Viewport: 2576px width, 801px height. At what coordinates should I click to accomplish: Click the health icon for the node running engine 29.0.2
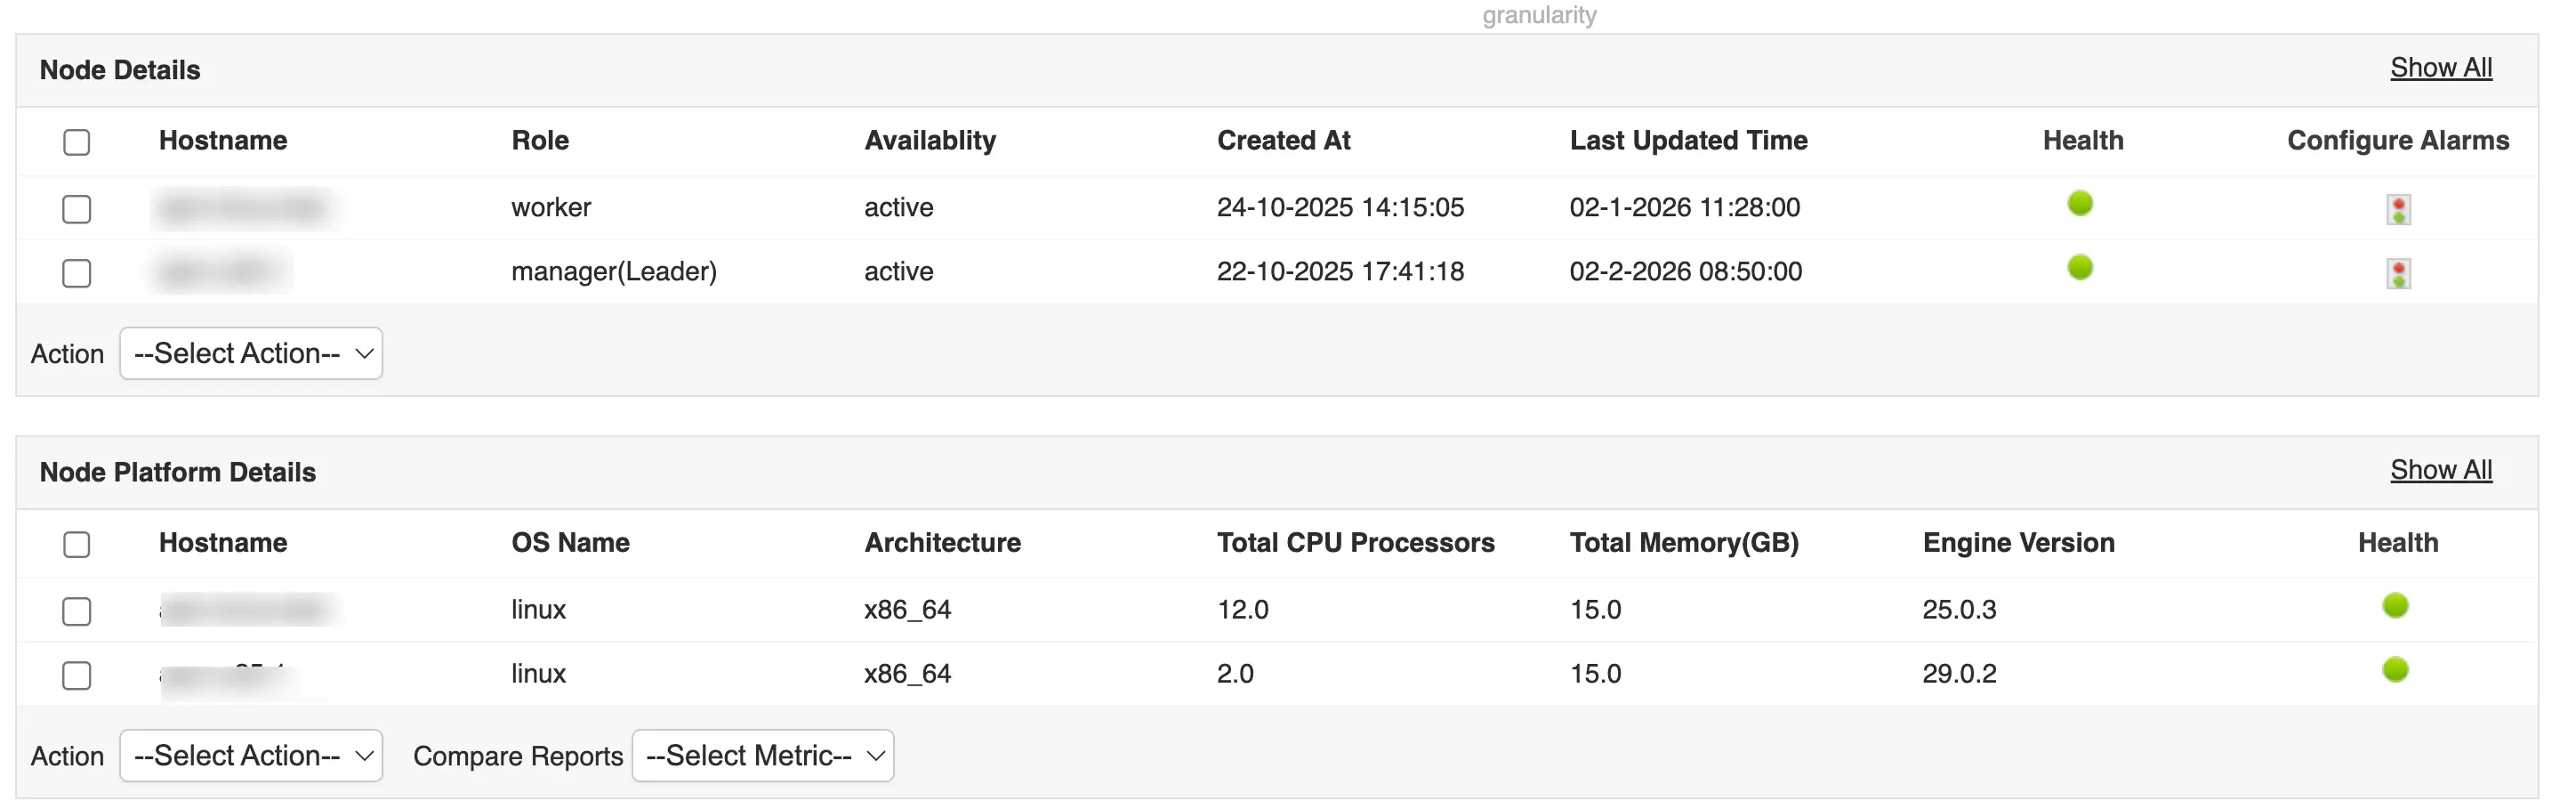2396,671
